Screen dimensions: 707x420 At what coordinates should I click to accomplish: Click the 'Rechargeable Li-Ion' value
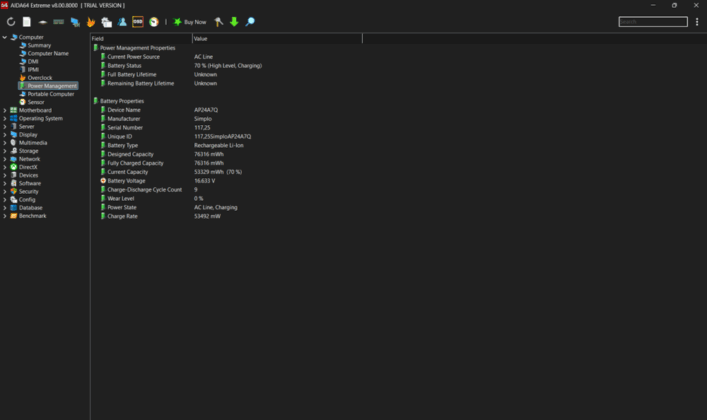pyautogui.click(x=219, y=145)
